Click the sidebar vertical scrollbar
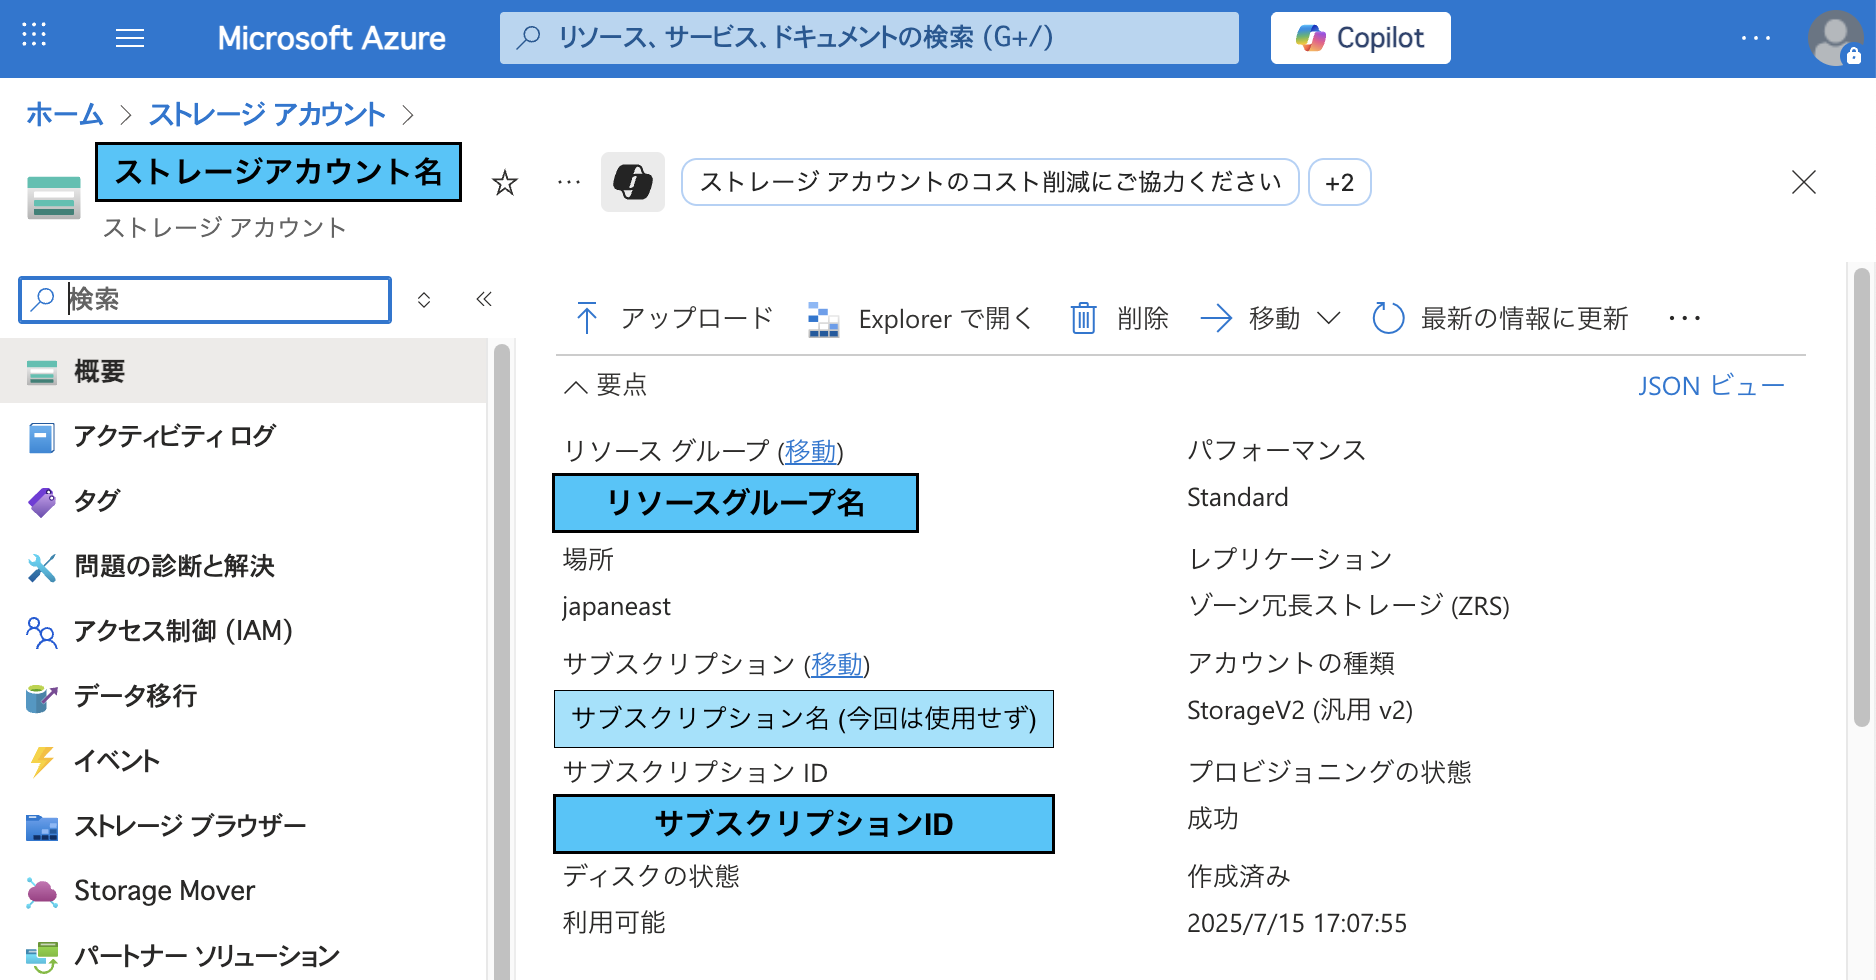Image resolution: width=1876 pixels, height=980 pixels. [x=502, y=660]
